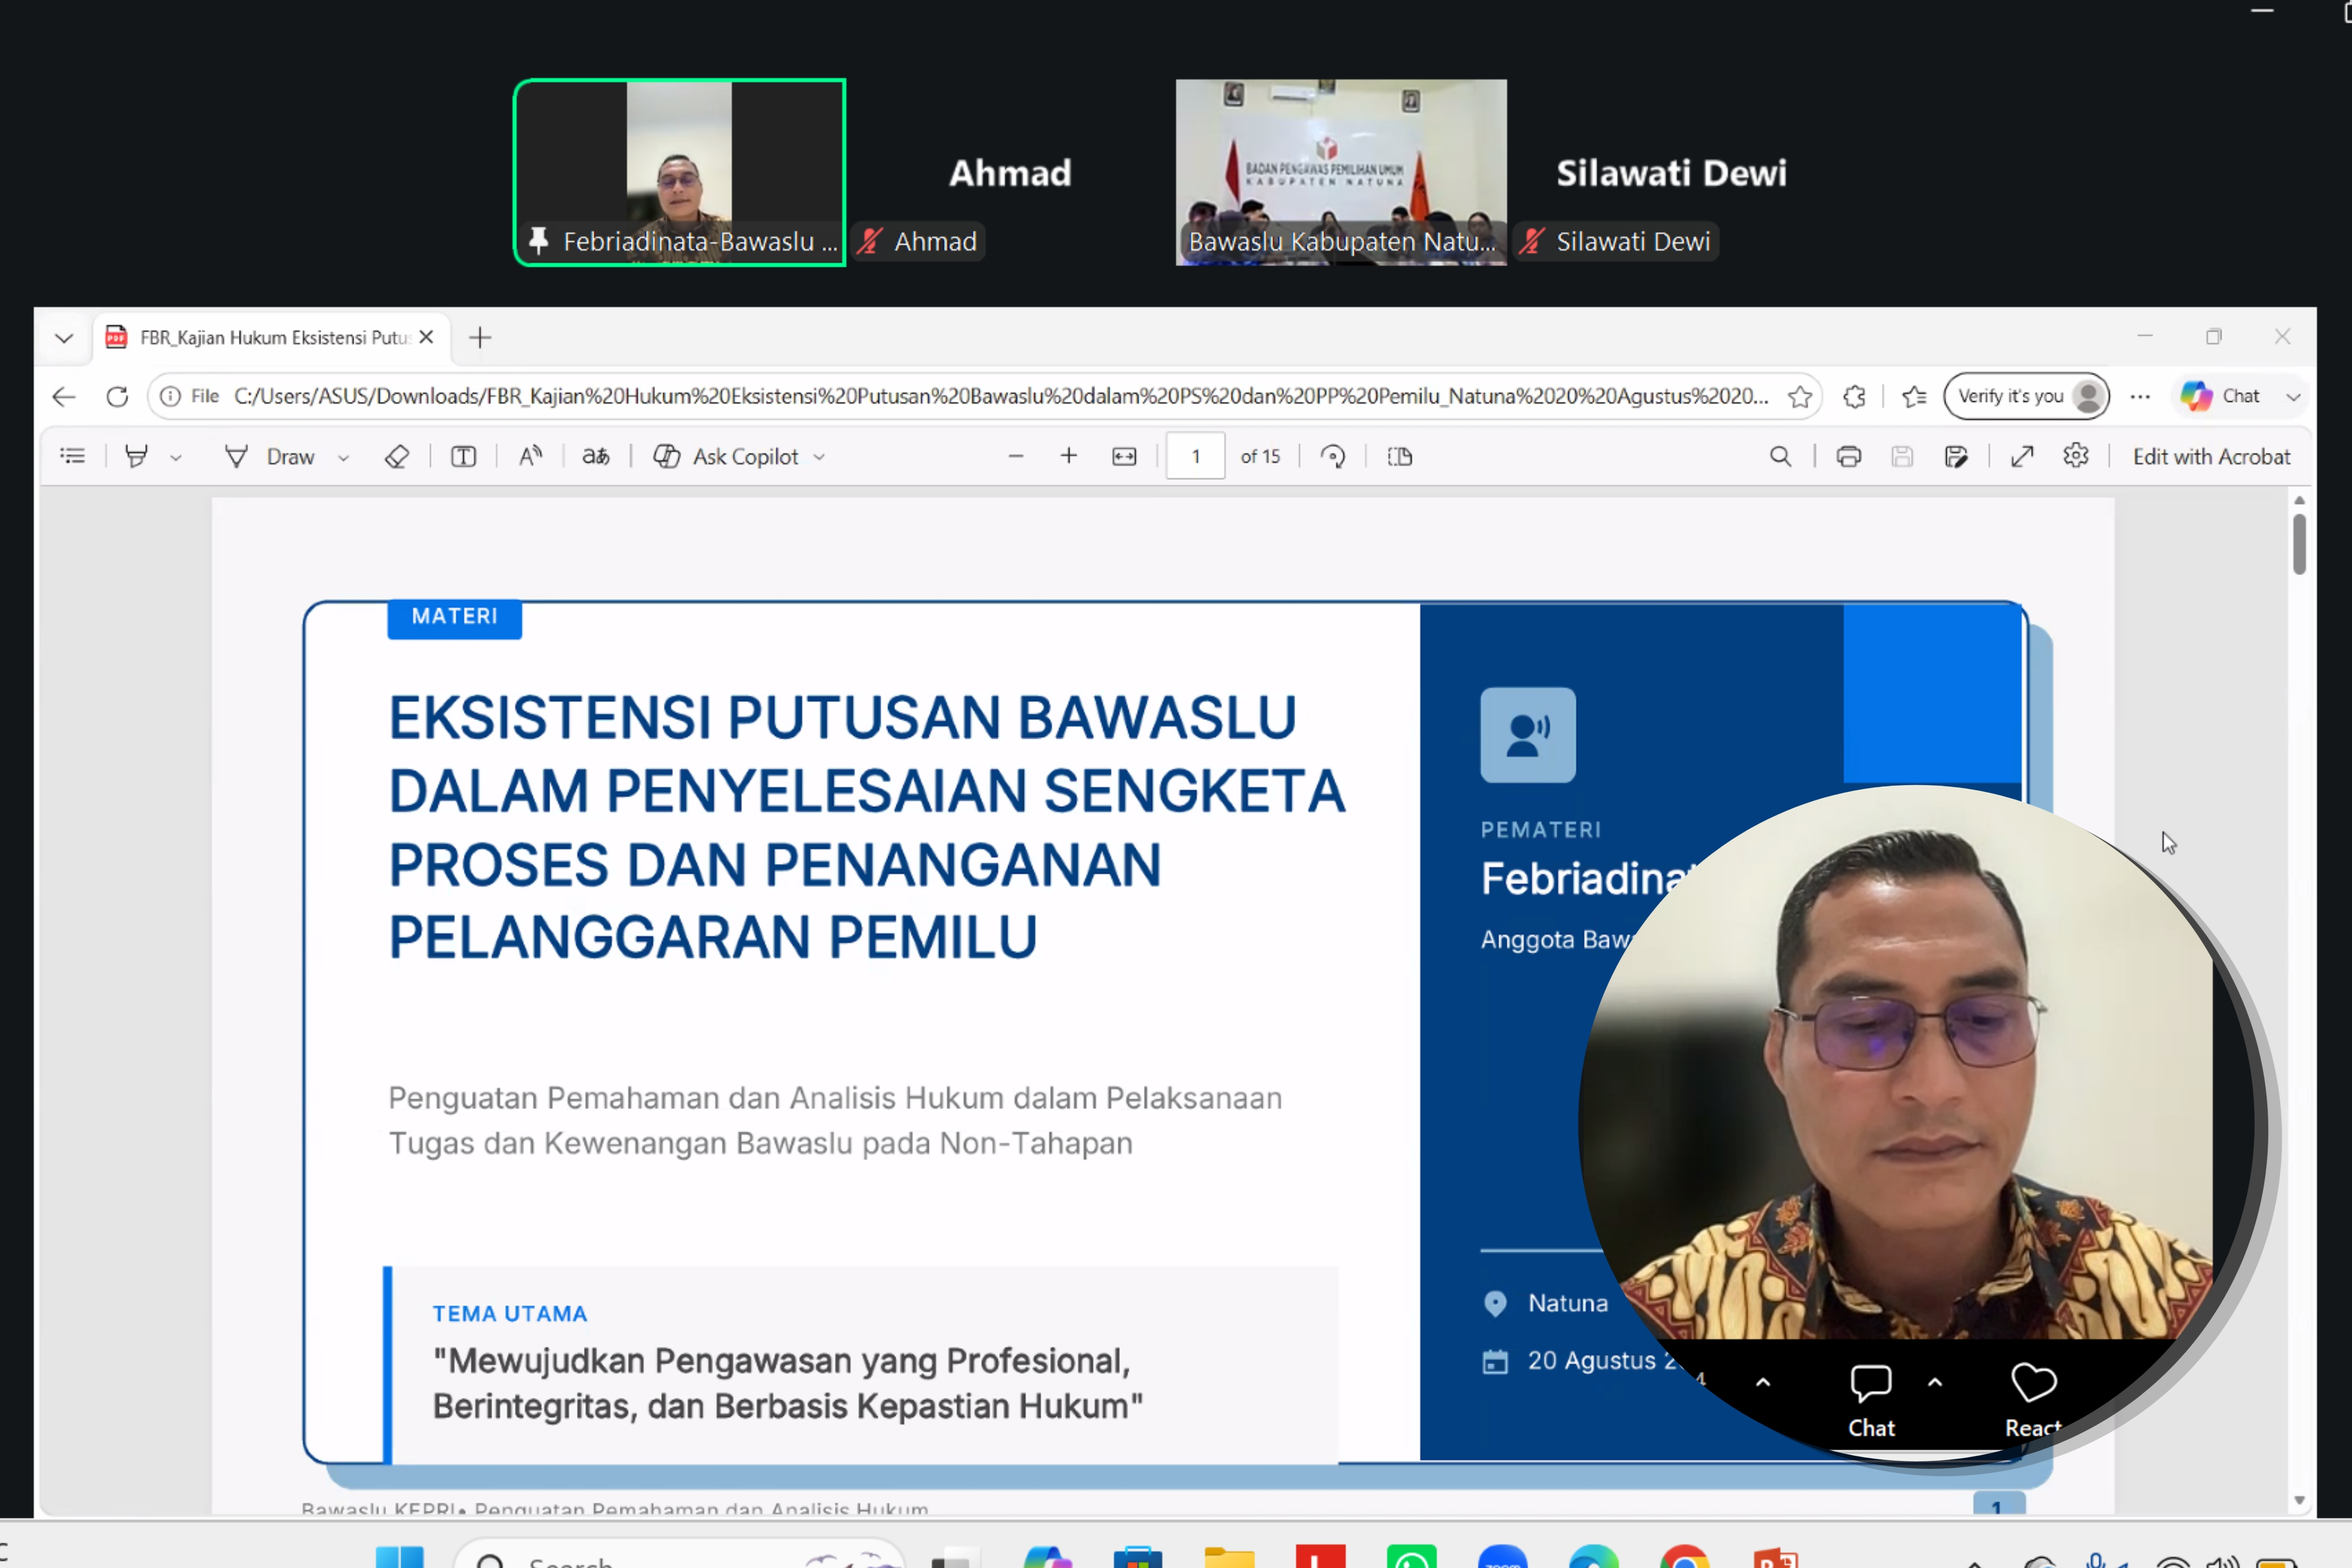
Task: Click the Save as icon
Action: tap(1956, 456)
